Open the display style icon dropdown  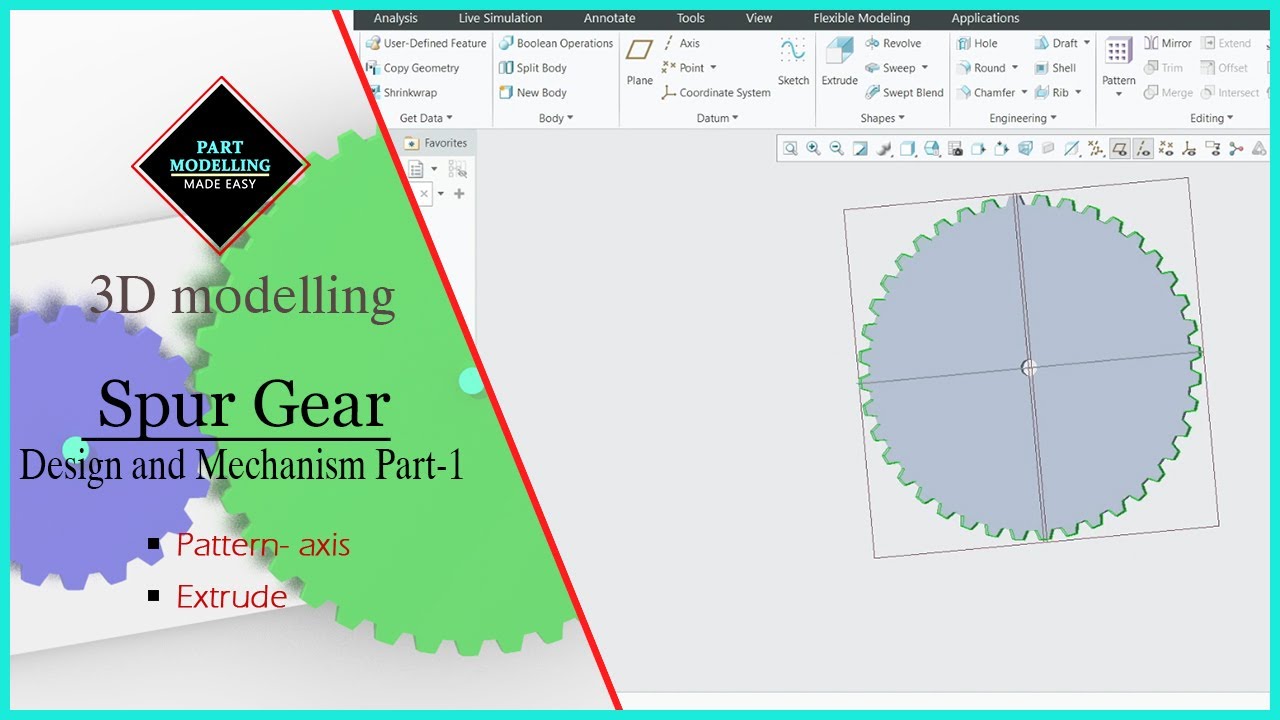click(x=907, y=149)
